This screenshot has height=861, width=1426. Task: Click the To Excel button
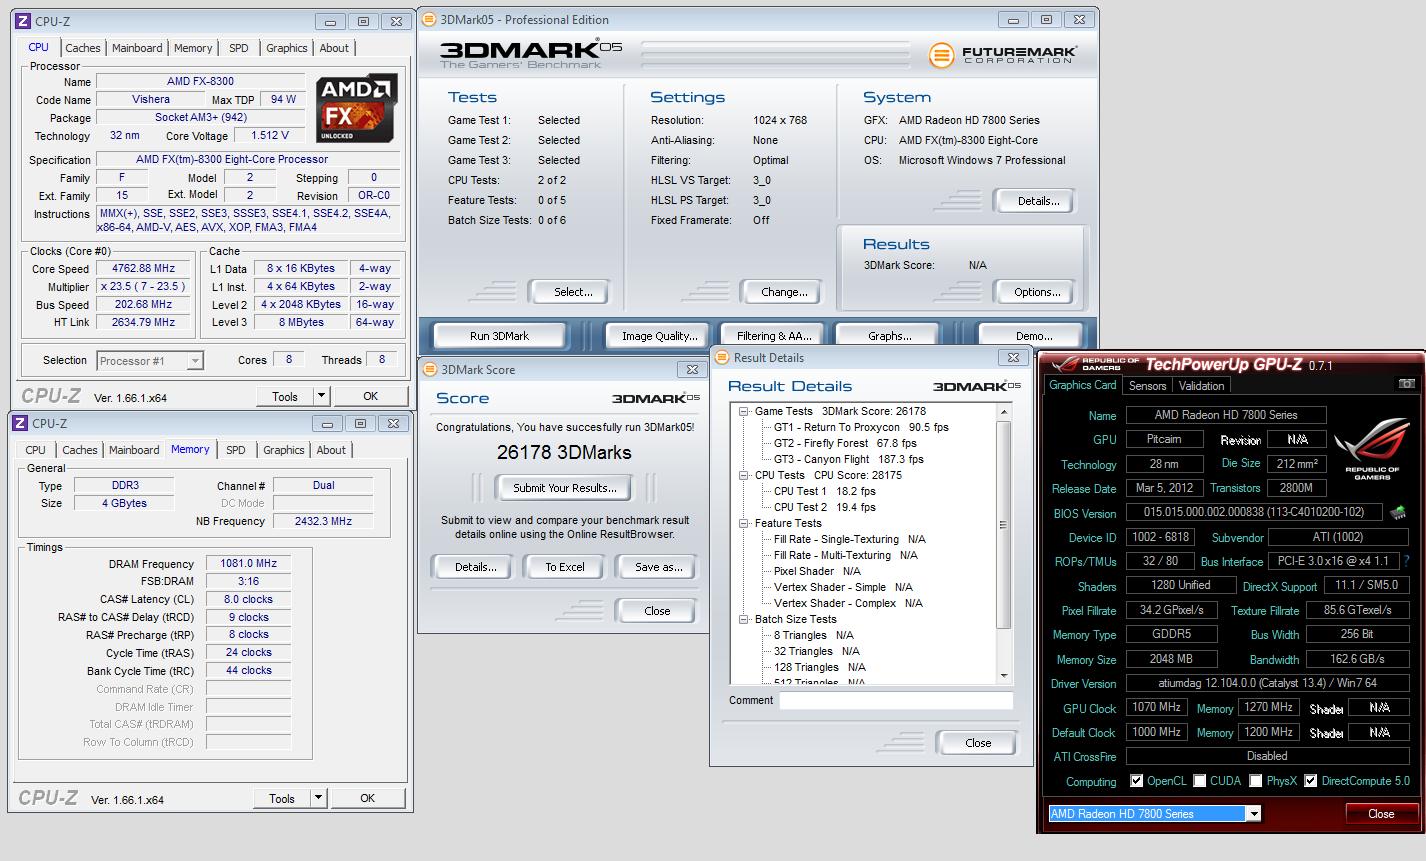(565, 567)
